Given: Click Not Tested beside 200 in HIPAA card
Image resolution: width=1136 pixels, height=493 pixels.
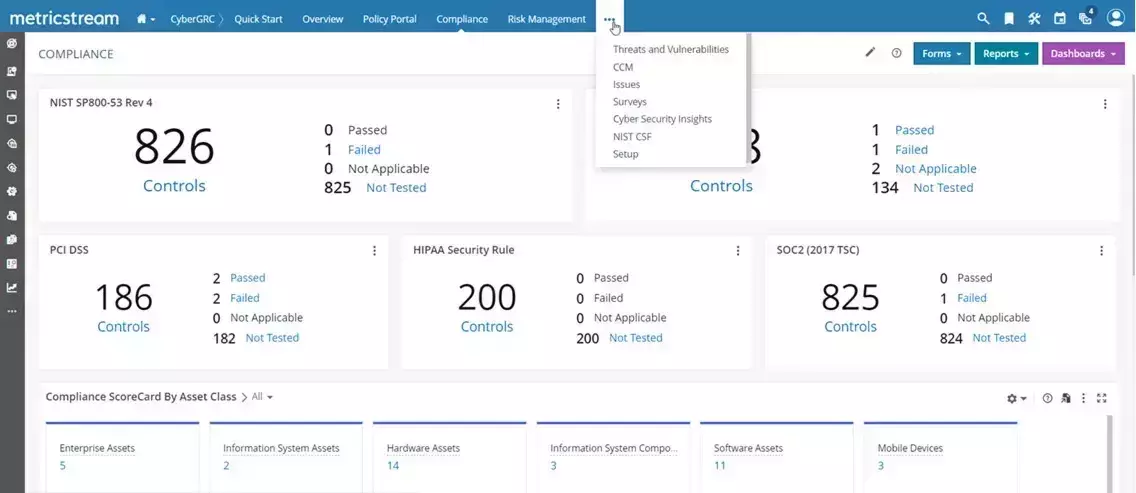Looking at the screenshot, I should point(635,338).
